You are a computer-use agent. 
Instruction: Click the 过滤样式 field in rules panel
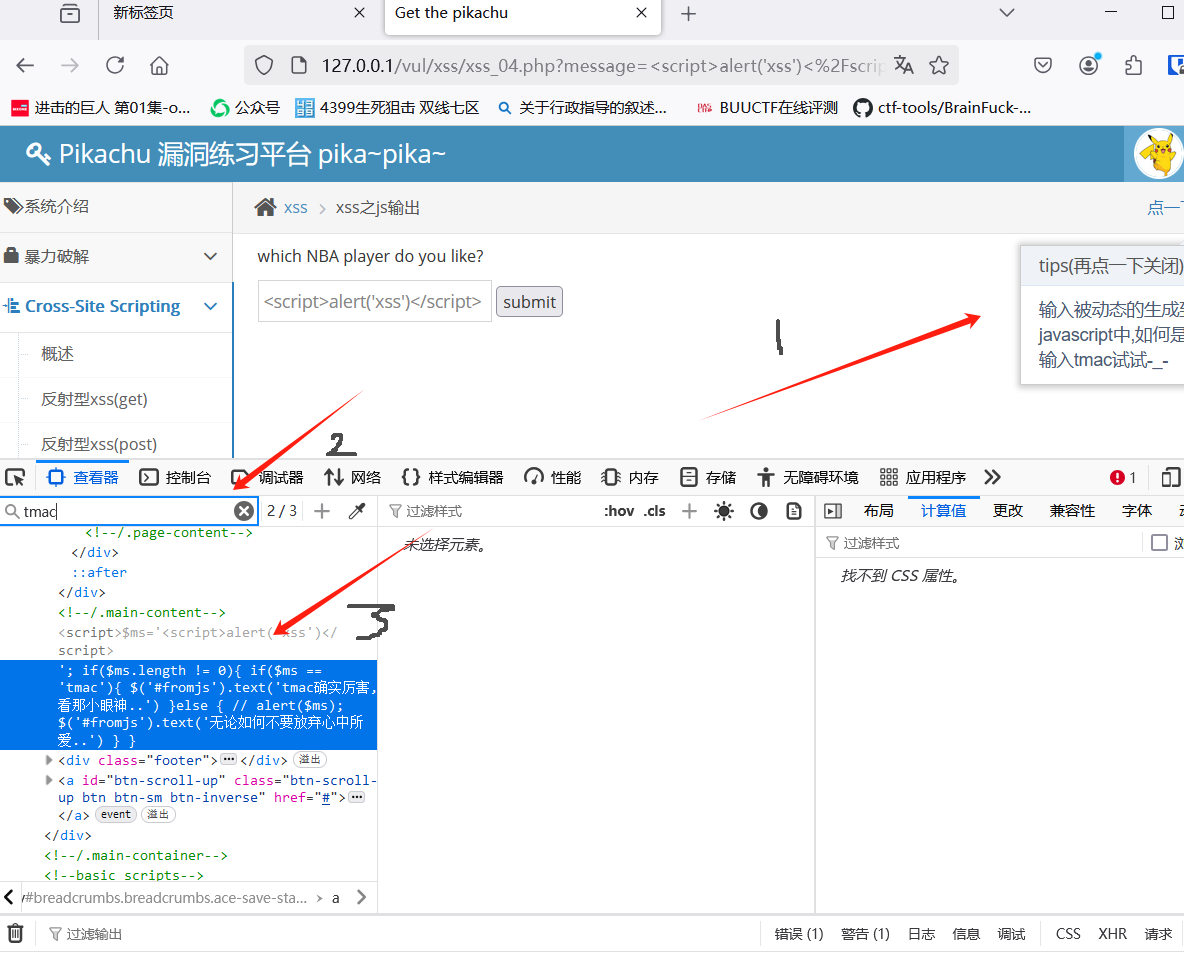pos(491,511)
